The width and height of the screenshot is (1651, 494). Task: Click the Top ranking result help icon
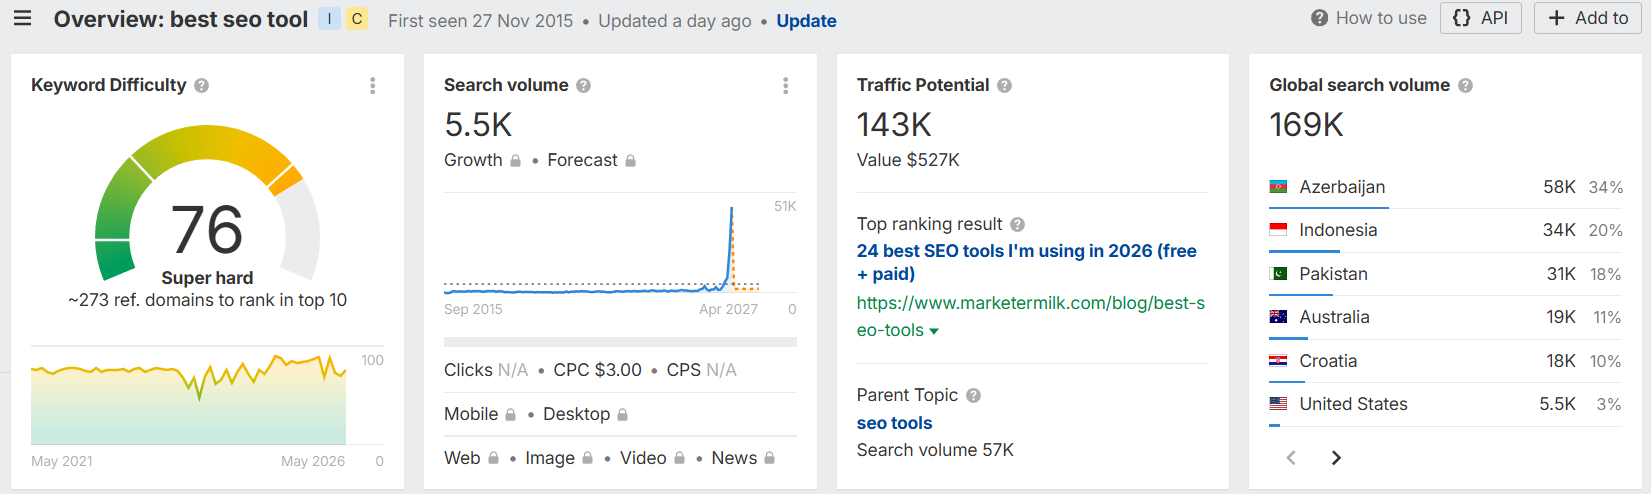pos(1017,225)
